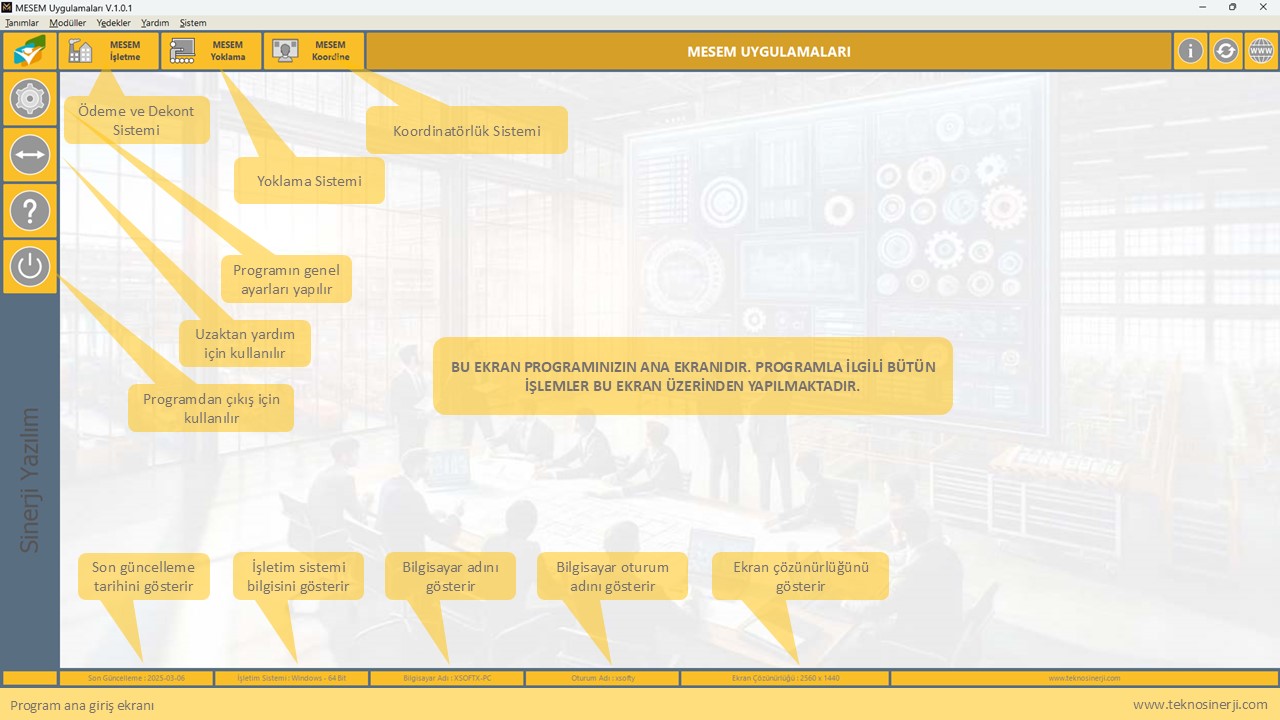Click the Son Güncelleme status field
The height and width of the screenshot is (720, 1280).
[136, 678]
